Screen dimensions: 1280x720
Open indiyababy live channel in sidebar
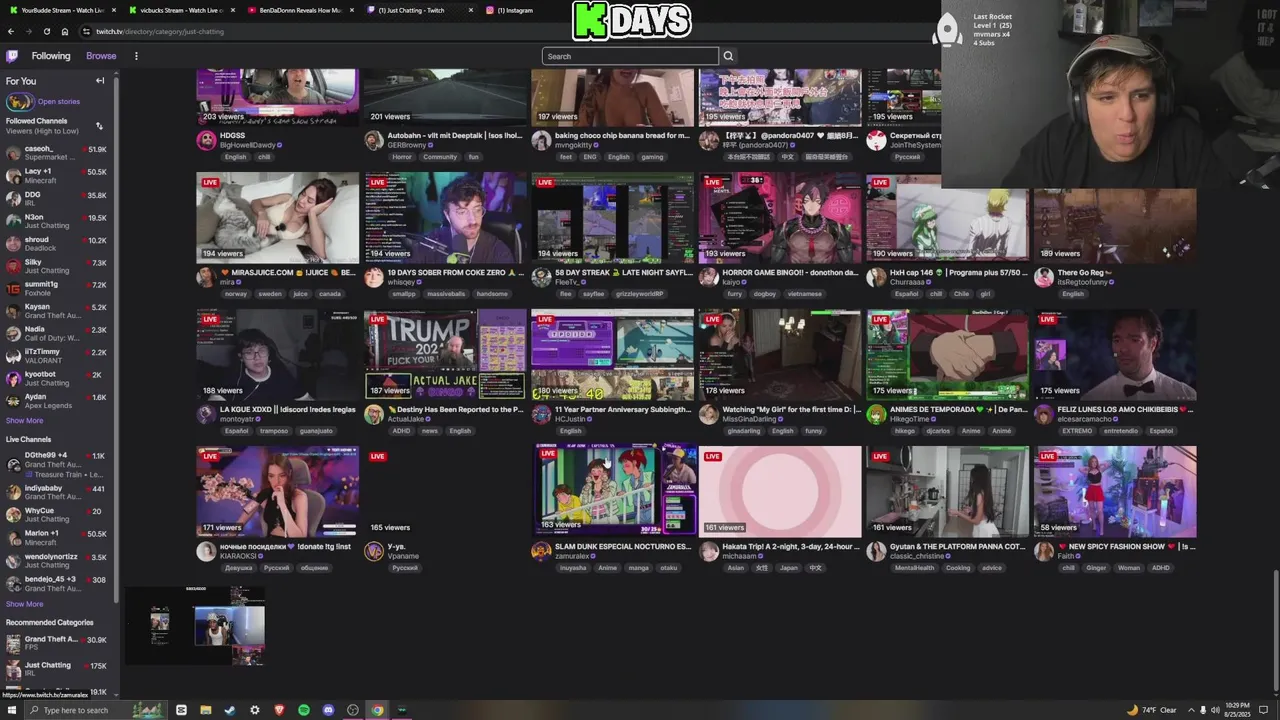(x=58, y=492)
